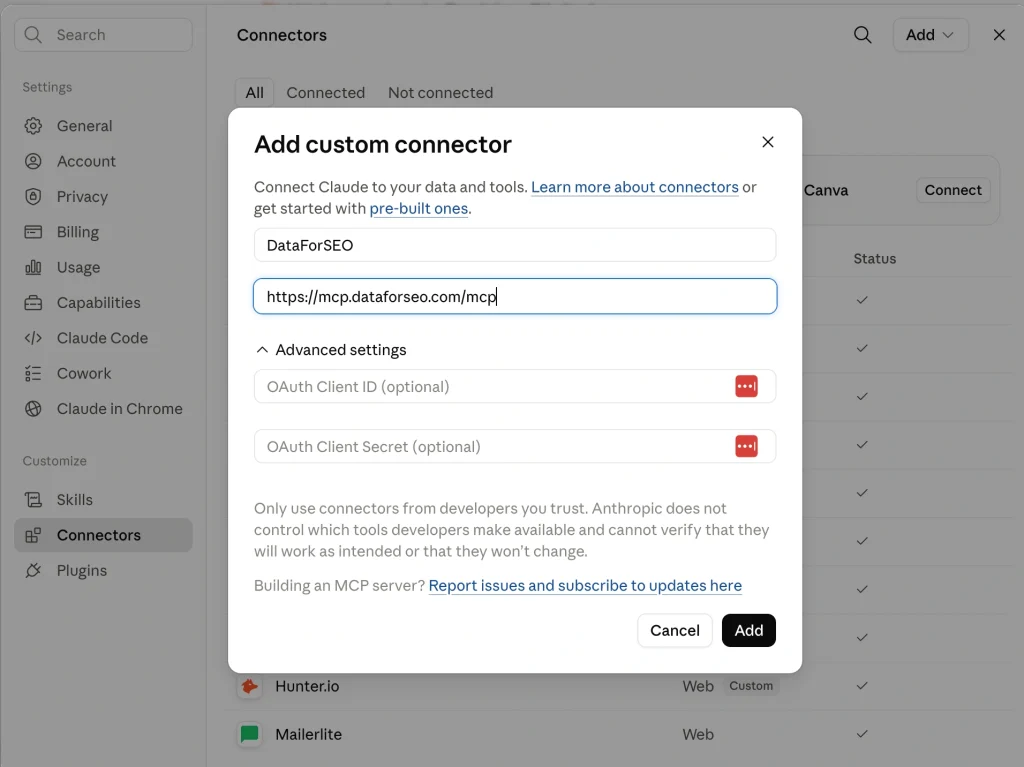Image resolution: width=1024 pixels, height=767 pixels.
Task: Open Claude Code settings
Action: [x=103, y=337]
